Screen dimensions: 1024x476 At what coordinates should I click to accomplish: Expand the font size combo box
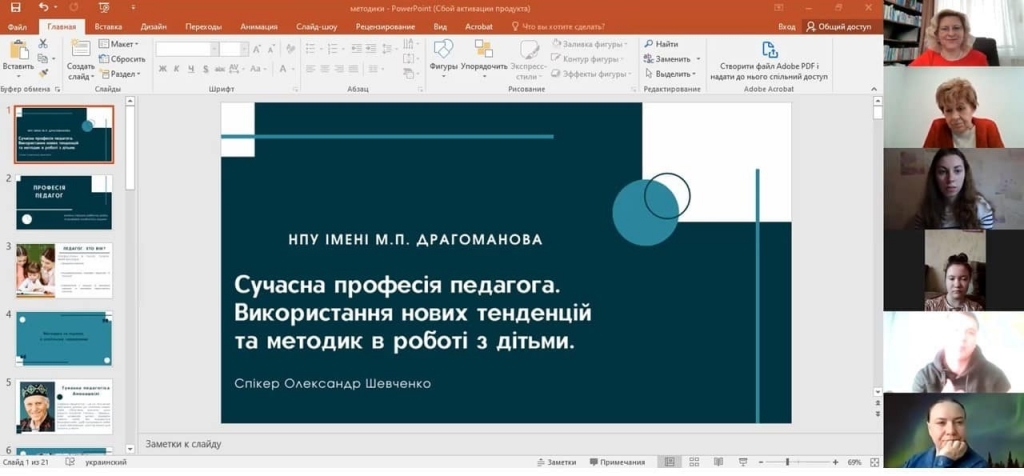pyautogui.click(x=244, y=49)
